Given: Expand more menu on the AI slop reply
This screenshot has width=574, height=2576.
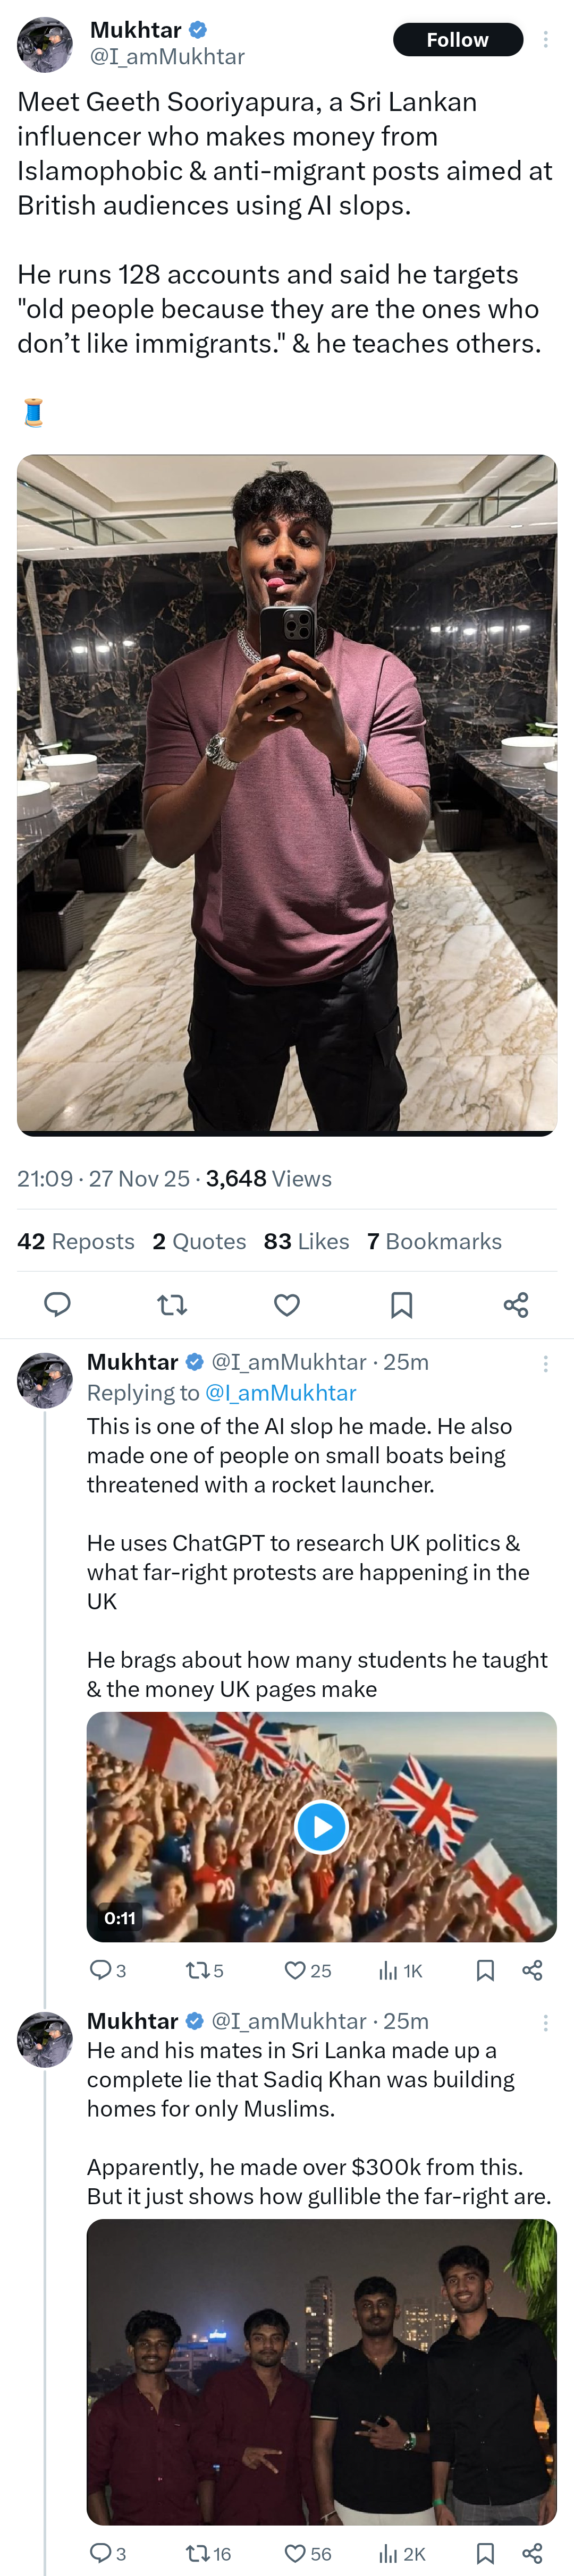Looking at the screenshot, I should (545, 1363).
